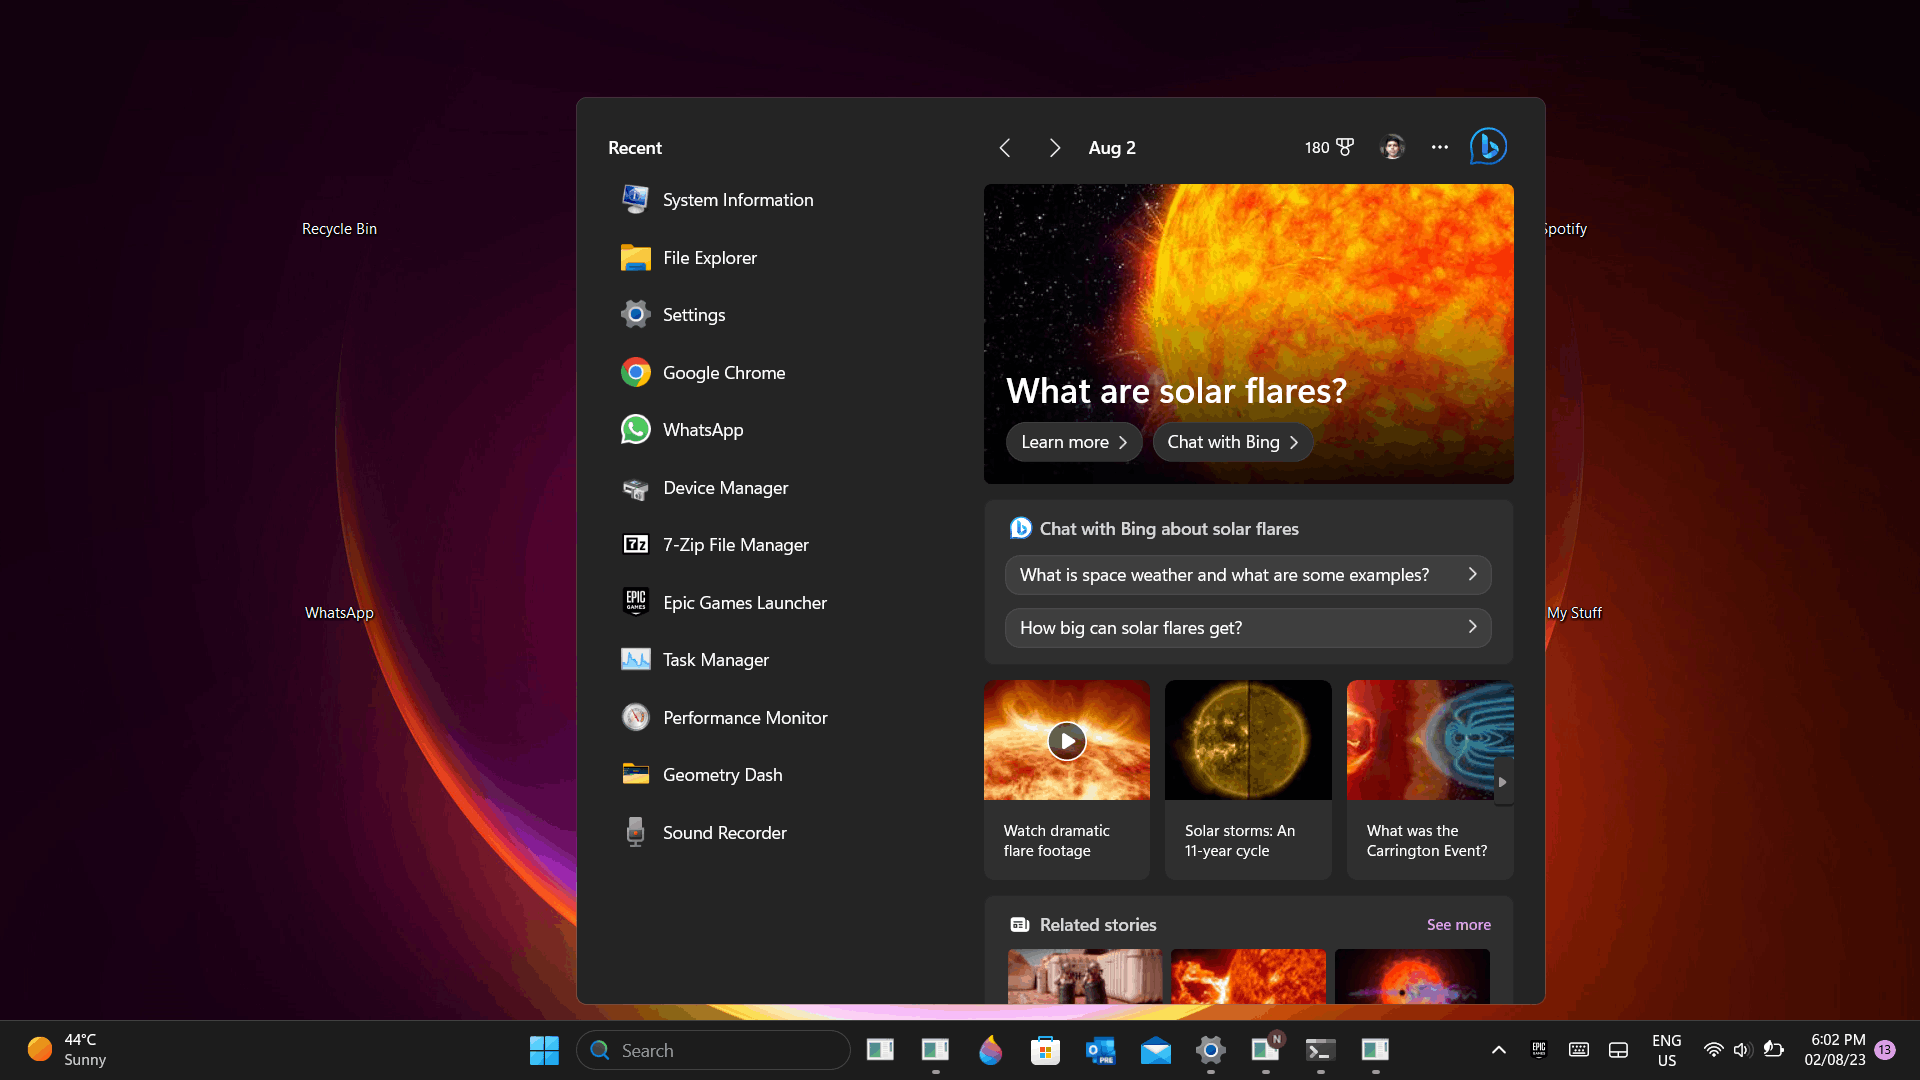1920x1080 pixels.
Task: Open the See more related stories link
Action: pos(1458,924)
